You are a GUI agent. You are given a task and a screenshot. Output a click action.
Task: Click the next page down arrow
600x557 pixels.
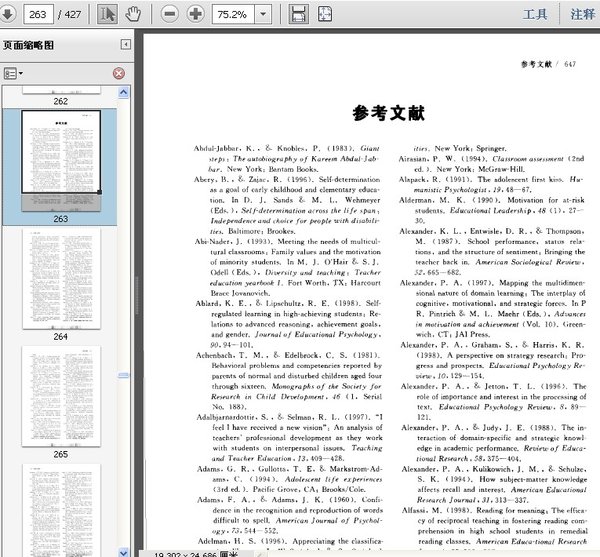pyautogui.click(x=10, y=14)
